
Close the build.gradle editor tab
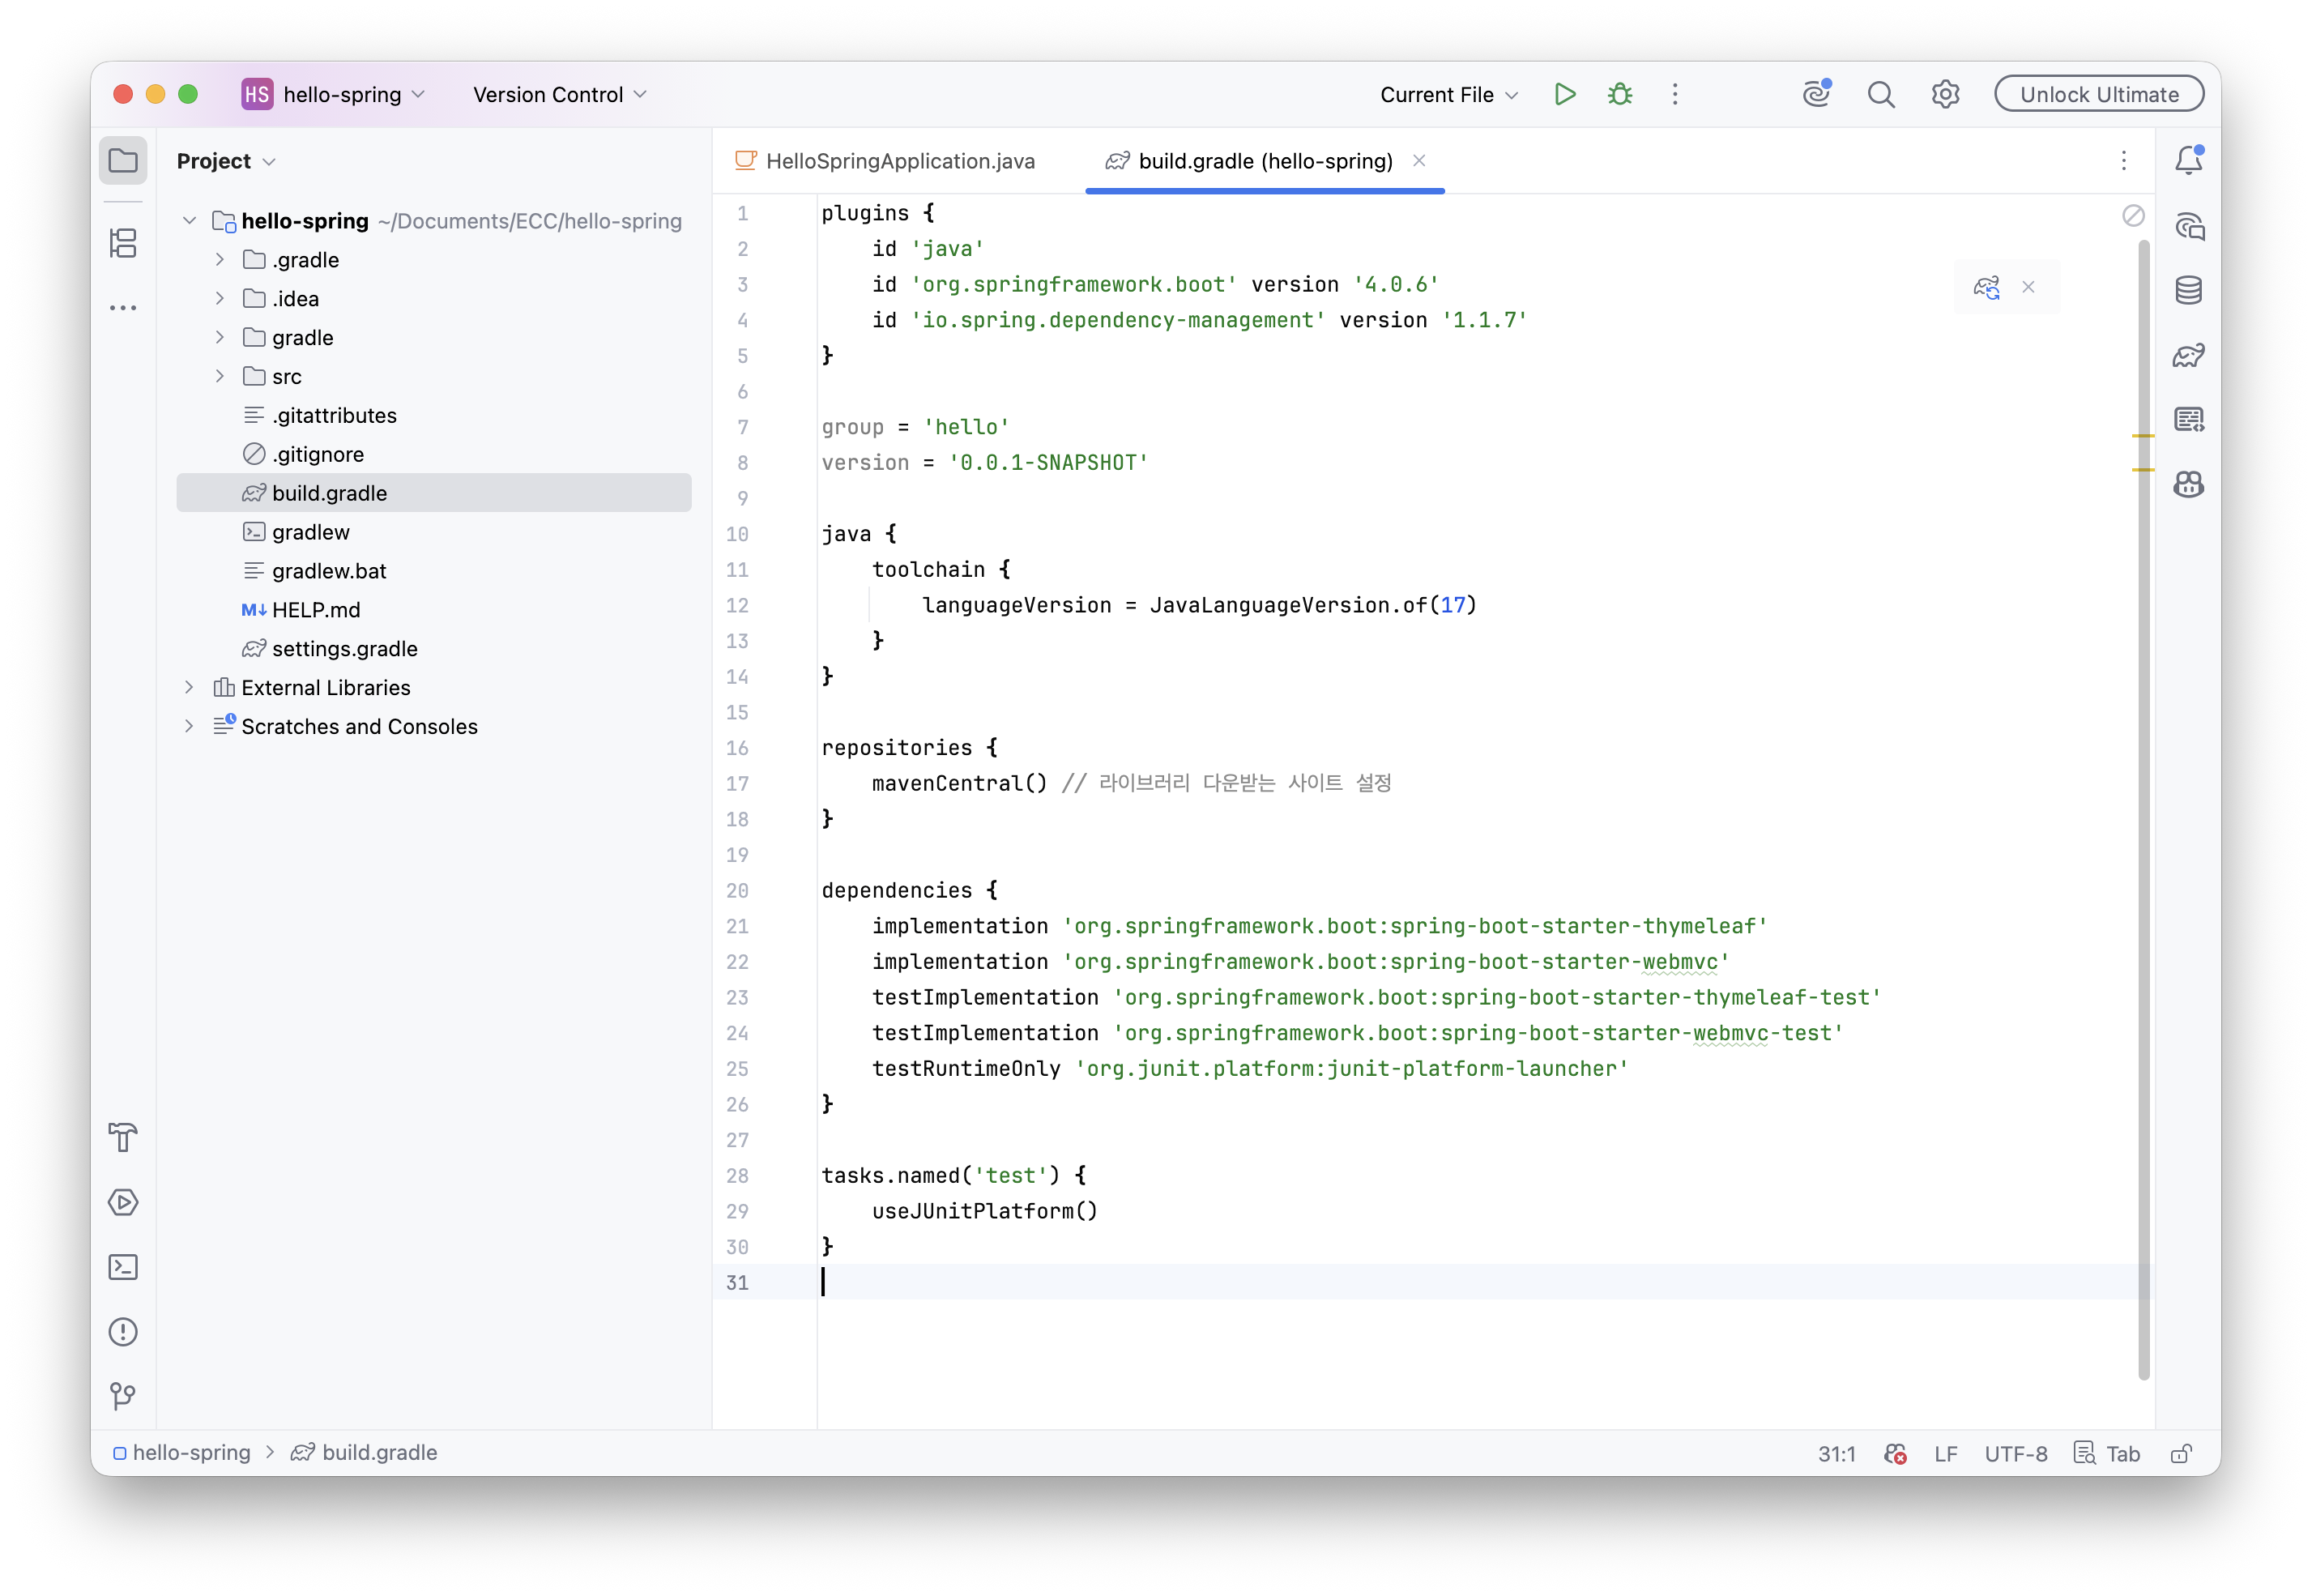click(x=1419, y=161)
